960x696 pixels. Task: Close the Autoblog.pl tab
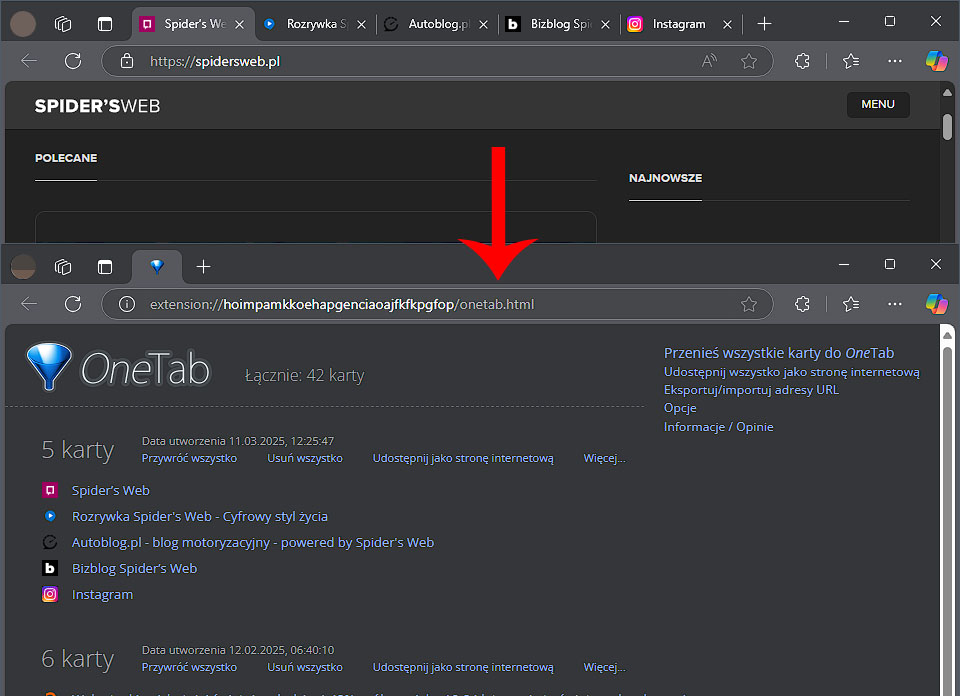click(483, 24)
